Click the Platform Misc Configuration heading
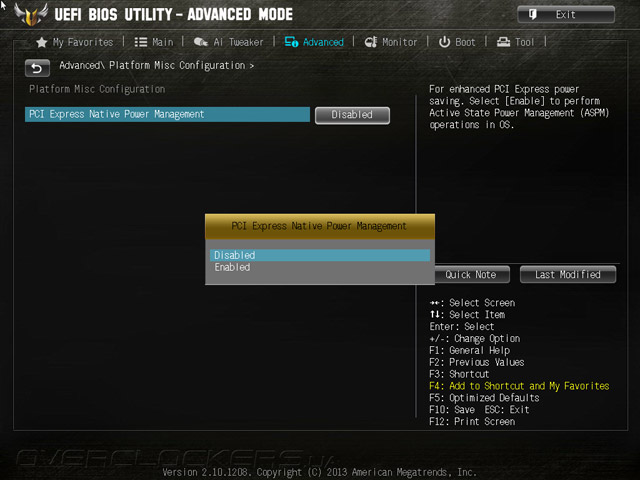640x480 pixels. click(x=97, y=89)
